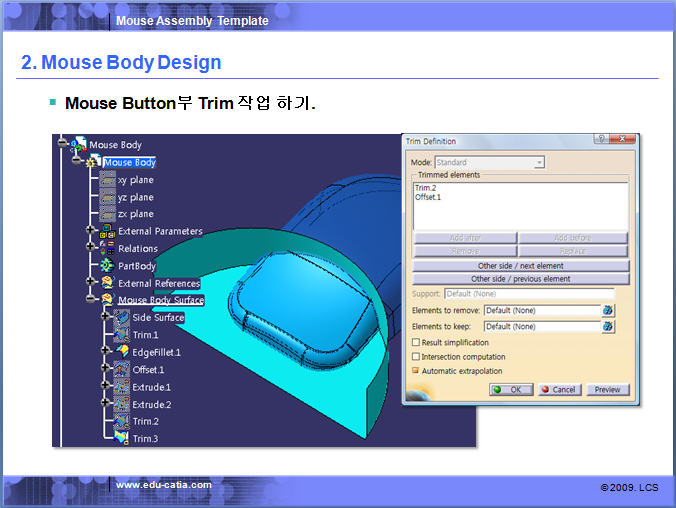676x508 pixels.
Task: Expand the Extrude.1 tree node
Action: [105, 387]
